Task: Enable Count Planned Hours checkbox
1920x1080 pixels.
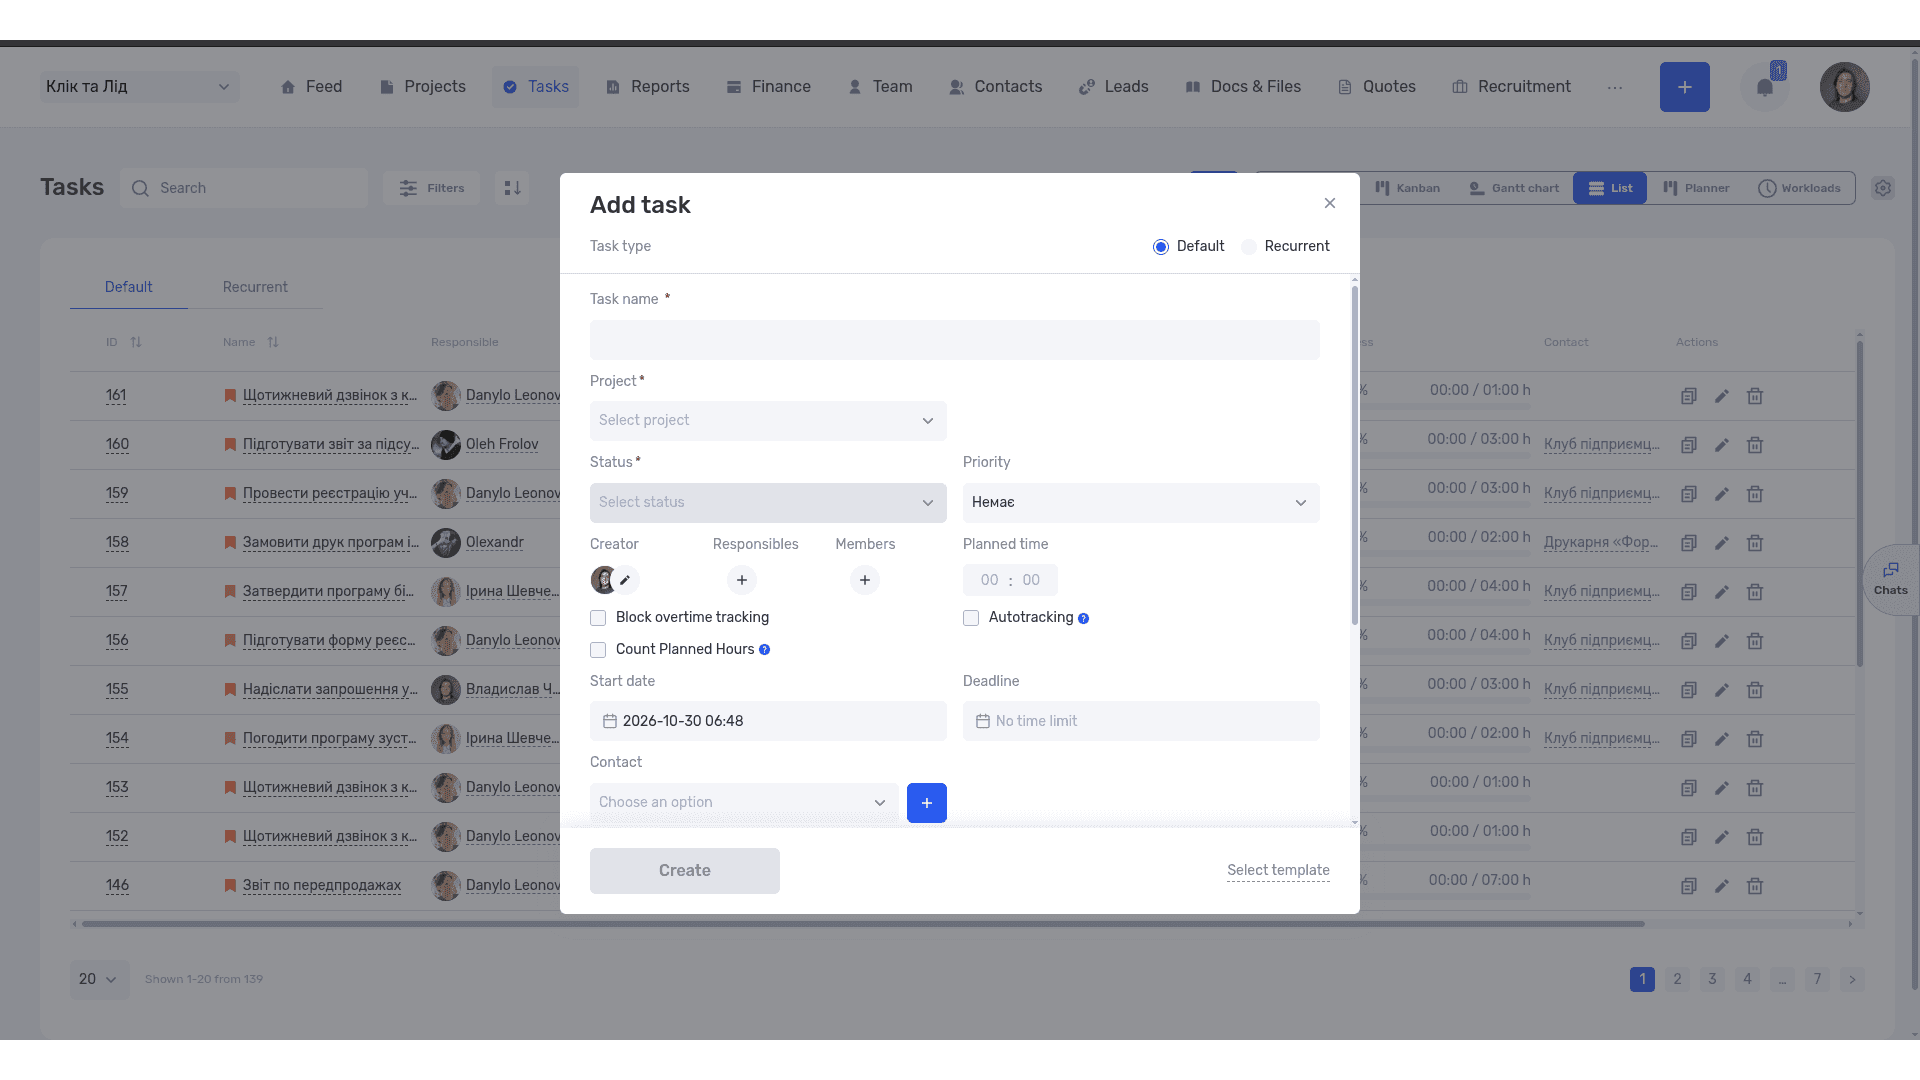Action: click(598, 650)
